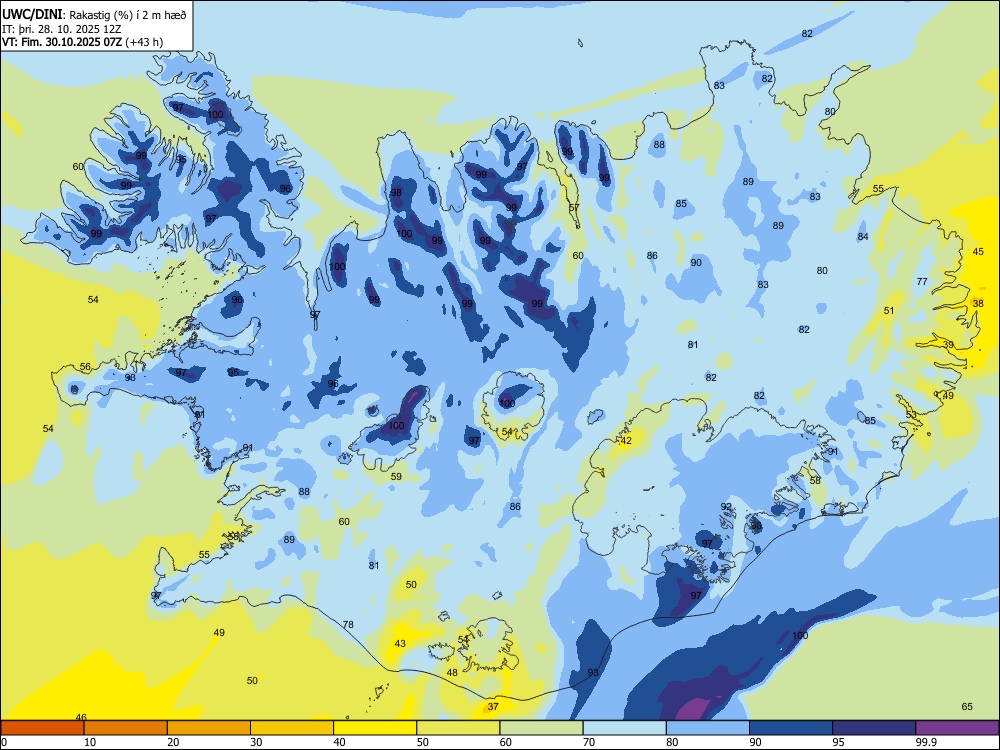Select the bright yellow 40–50 legend swatch
This screenshot has width=1000, height=750.
click(x=375, y=728)
